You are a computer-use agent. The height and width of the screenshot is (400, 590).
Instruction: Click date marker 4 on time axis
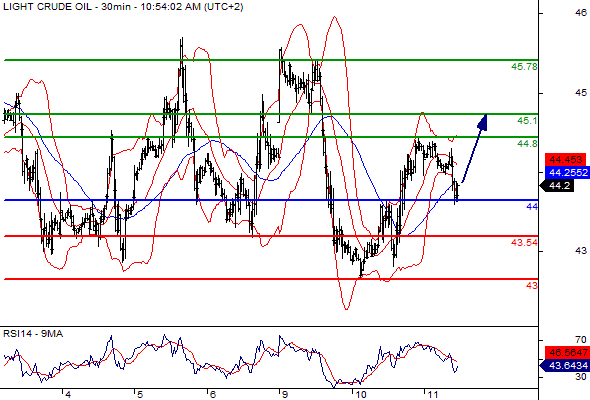coord(67,394)
